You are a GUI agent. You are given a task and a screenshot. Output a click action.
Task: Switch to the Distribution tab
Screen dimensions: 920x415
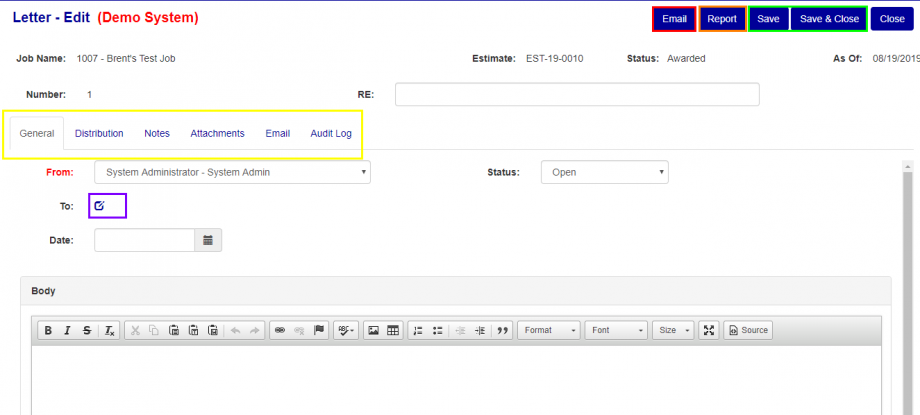[x=99, y=134]
